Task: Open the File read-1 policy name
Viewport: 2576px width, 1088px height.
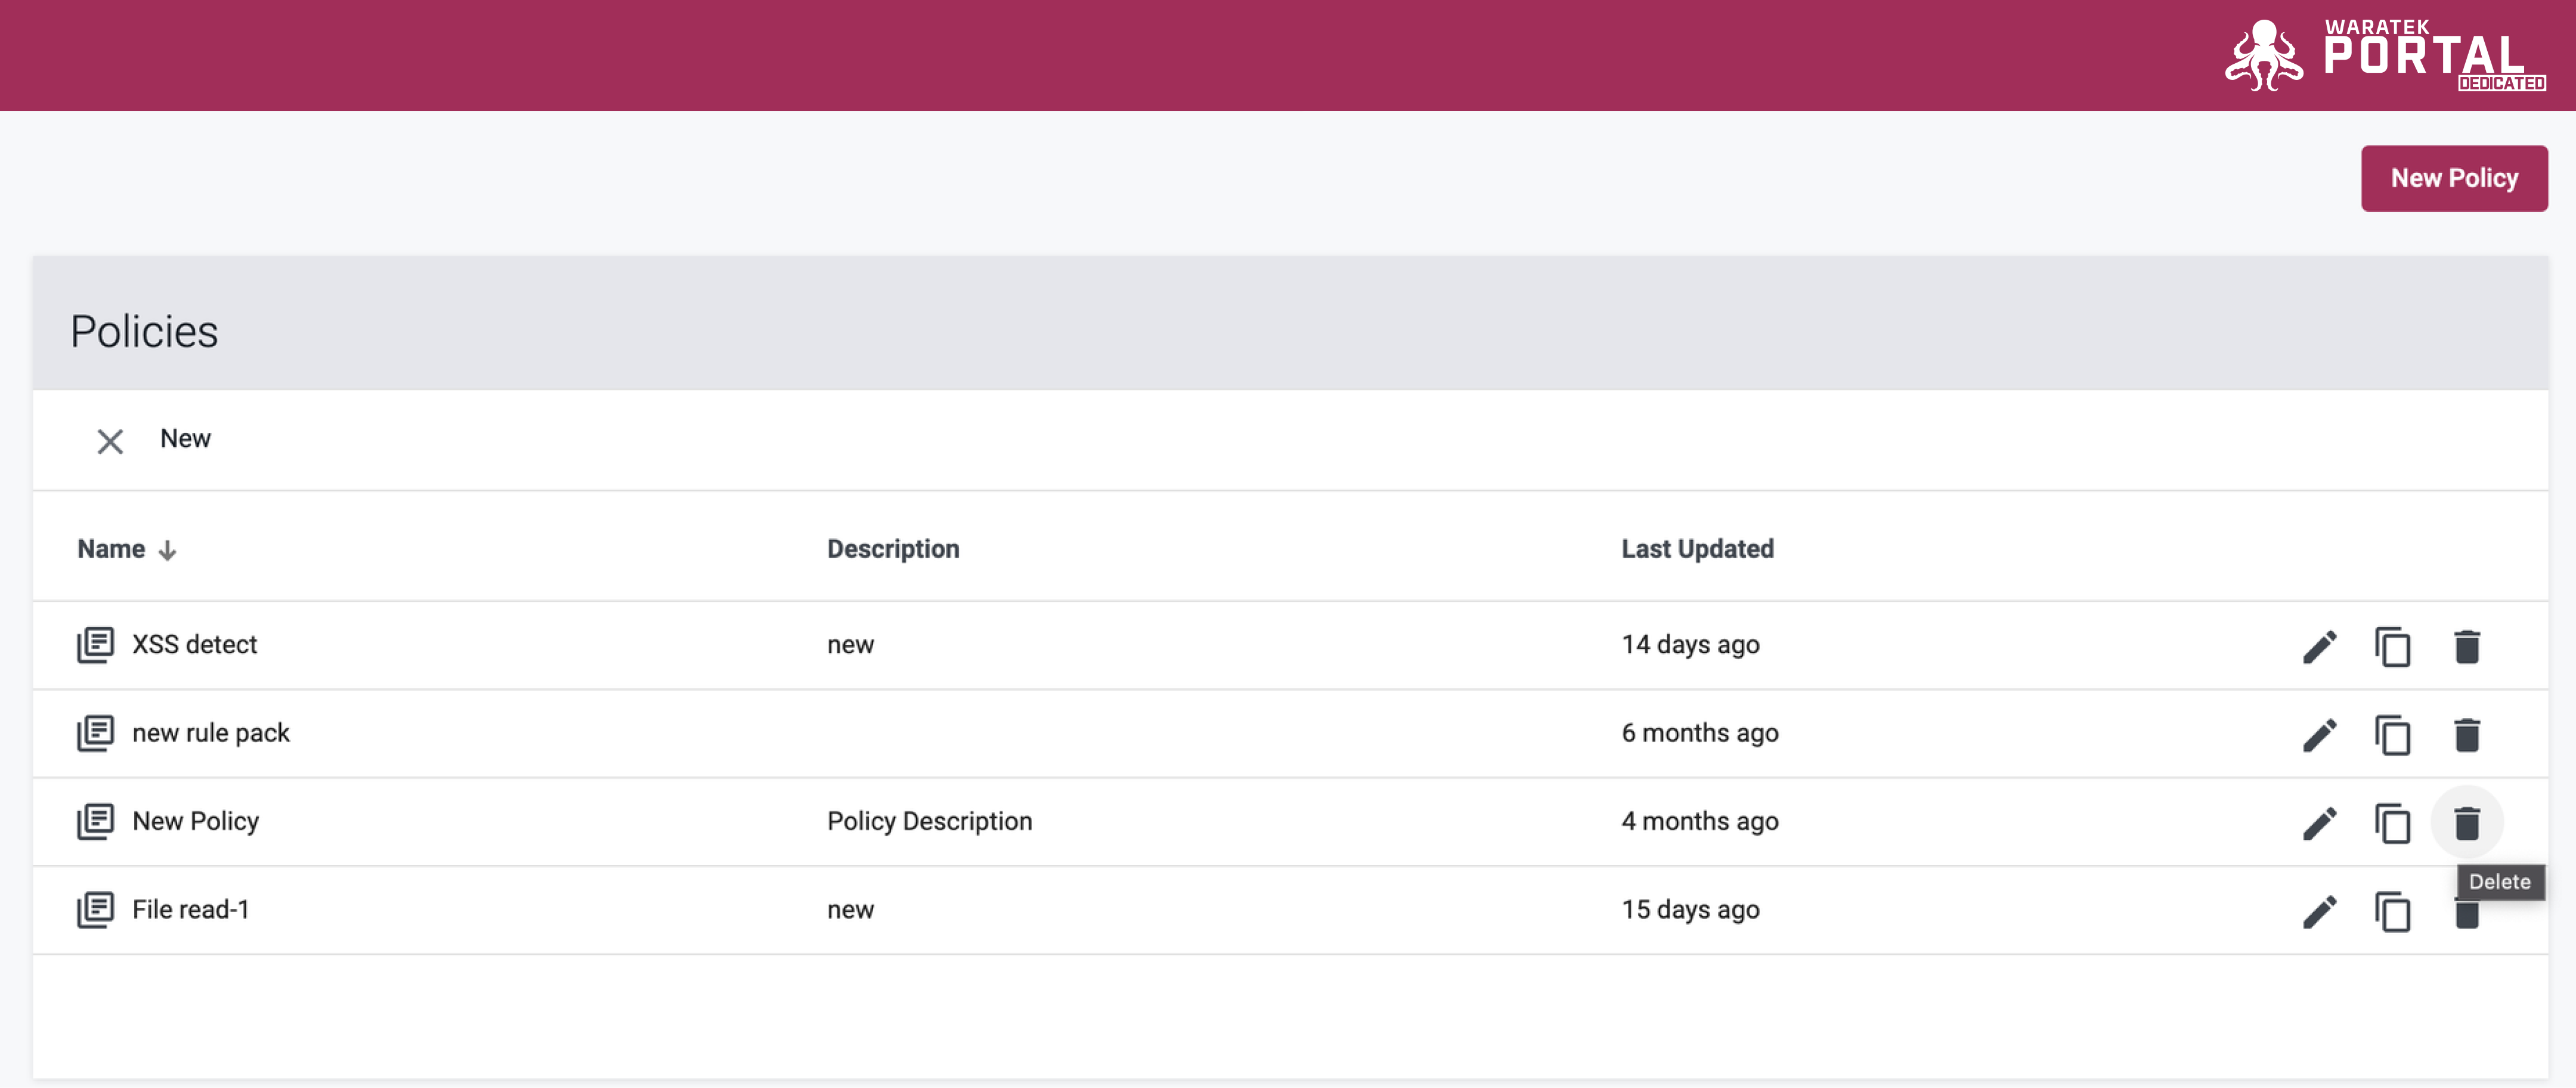Action: pos(190,909)
